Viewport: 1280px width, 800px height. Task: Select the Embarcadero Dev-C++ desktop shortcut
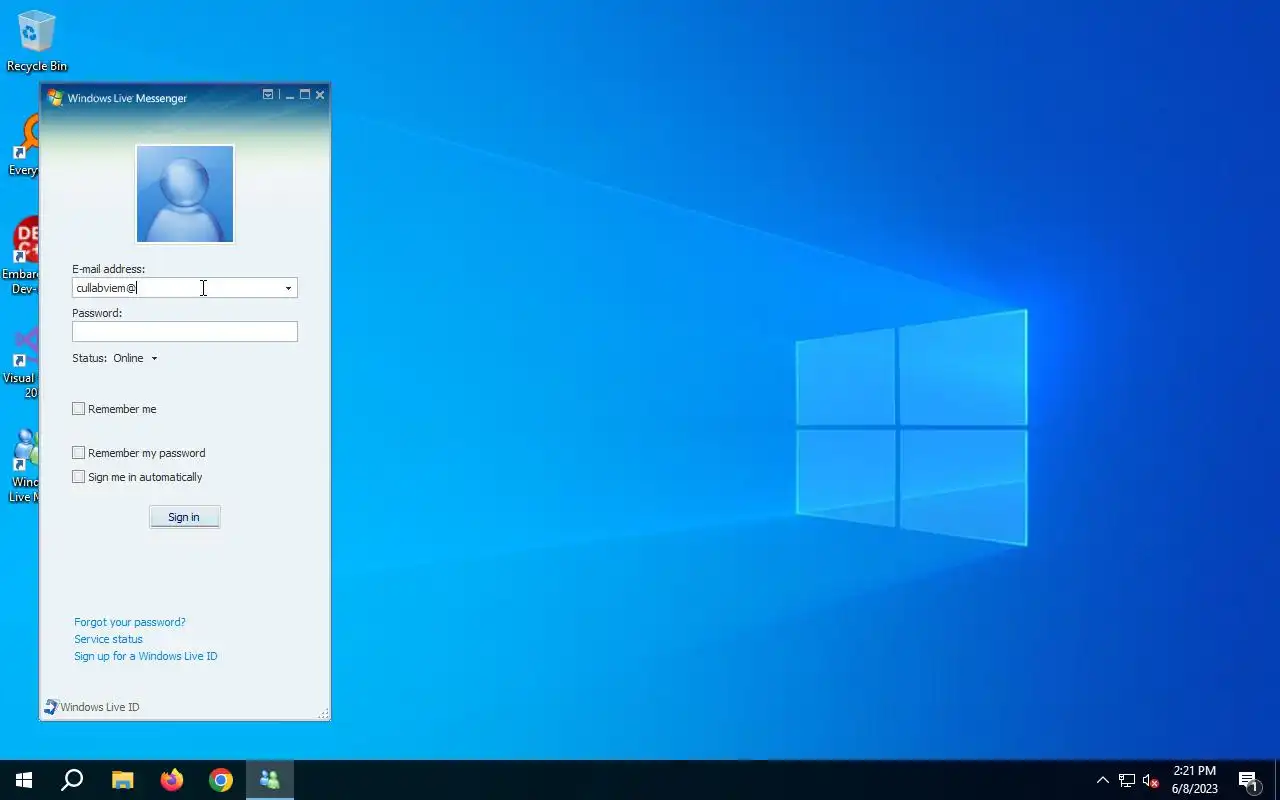click(x=22, y=256)
